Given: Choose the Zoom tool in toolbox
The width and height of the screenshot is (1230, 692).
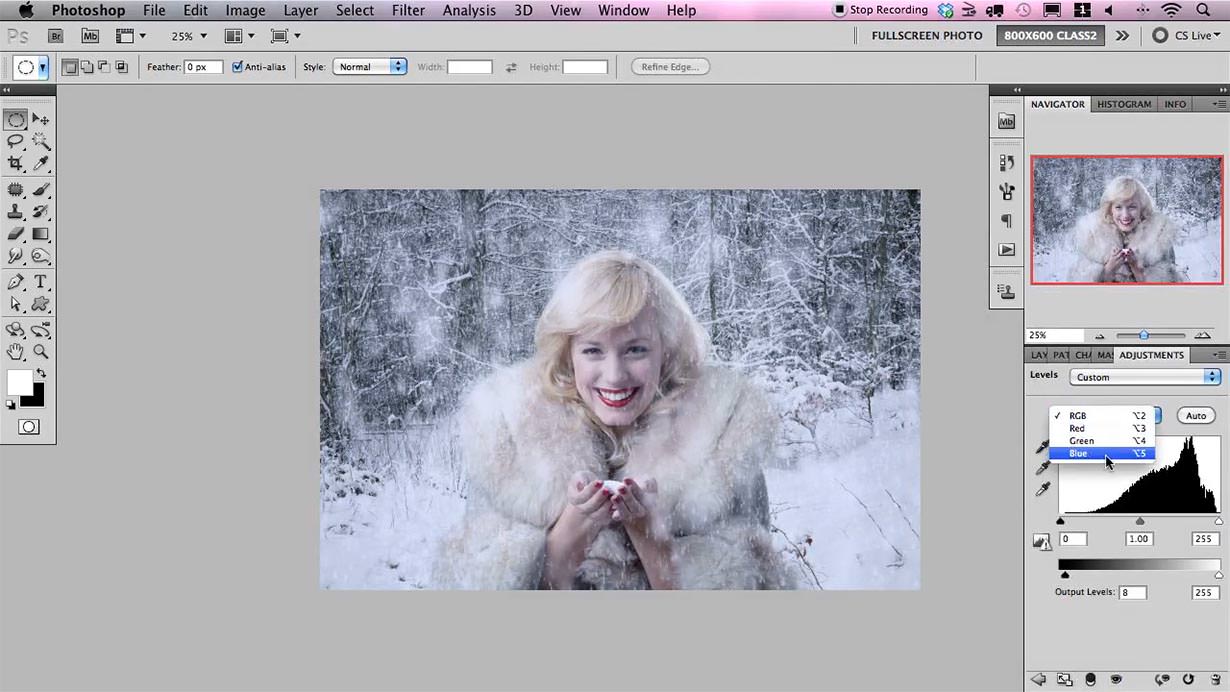Looking at the screenshot, I should coord(41,351).
